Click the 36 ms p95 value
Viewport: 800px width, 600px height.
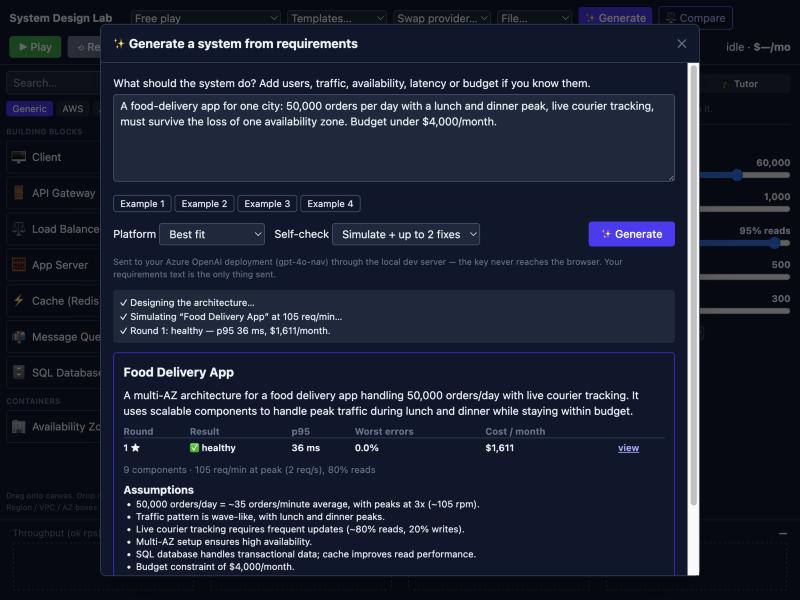[306, 448]
